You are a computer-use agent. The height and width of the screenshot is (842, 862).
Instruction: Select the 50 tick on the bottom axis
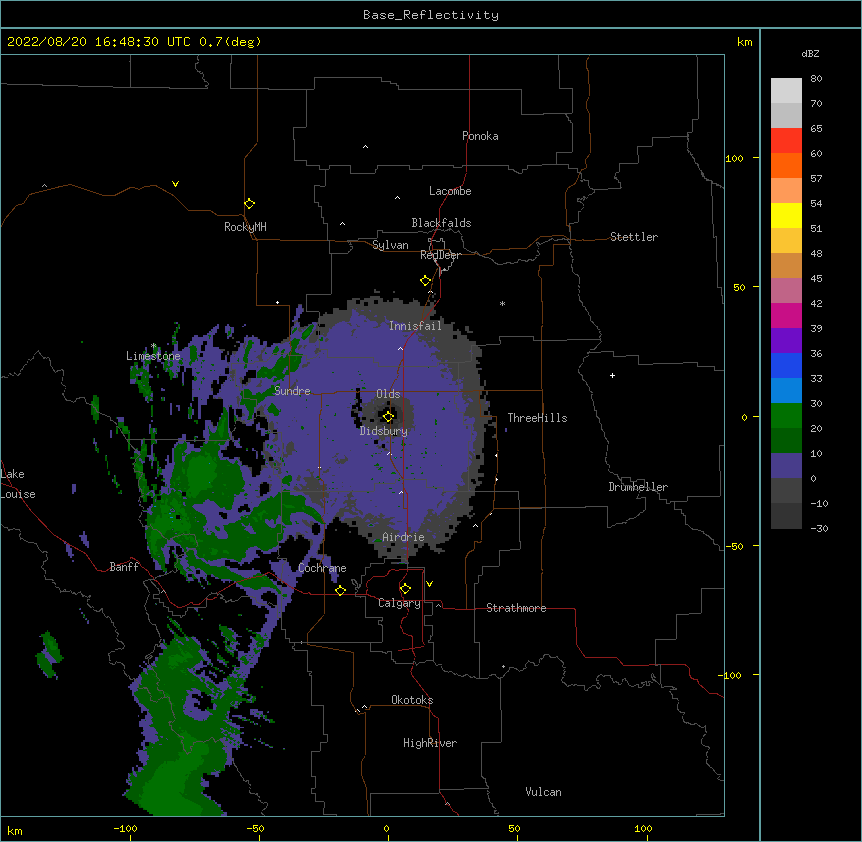[x=514, y=829]
